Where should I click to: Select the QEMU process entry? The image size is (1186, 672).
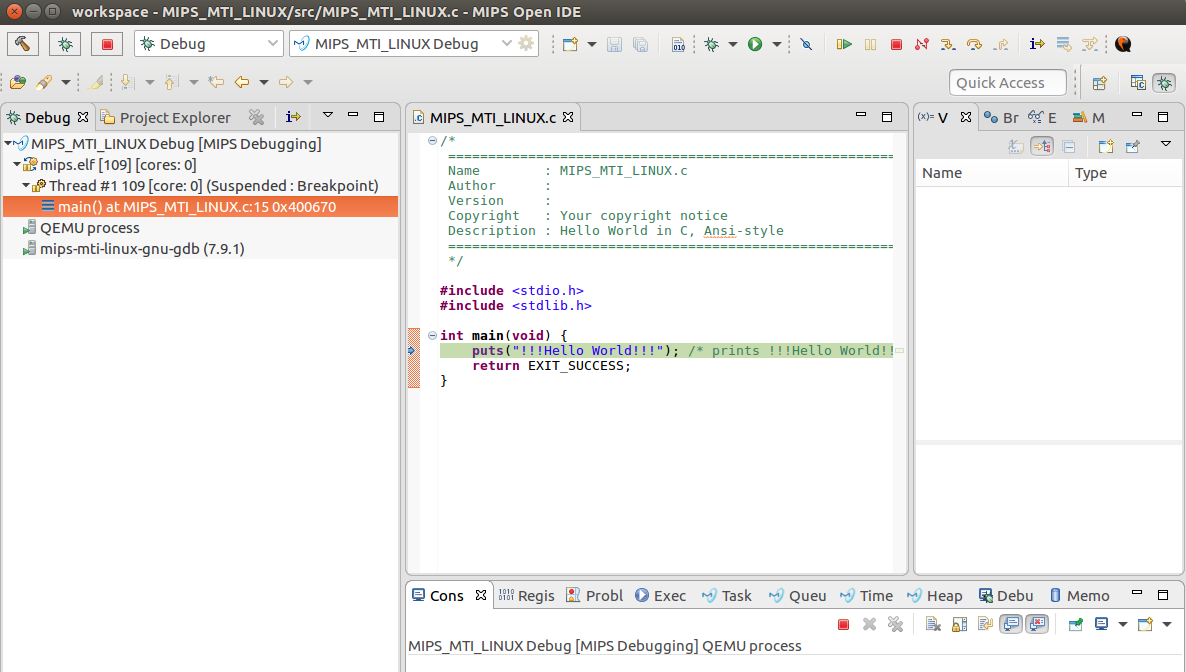click(x=89, y=228)
